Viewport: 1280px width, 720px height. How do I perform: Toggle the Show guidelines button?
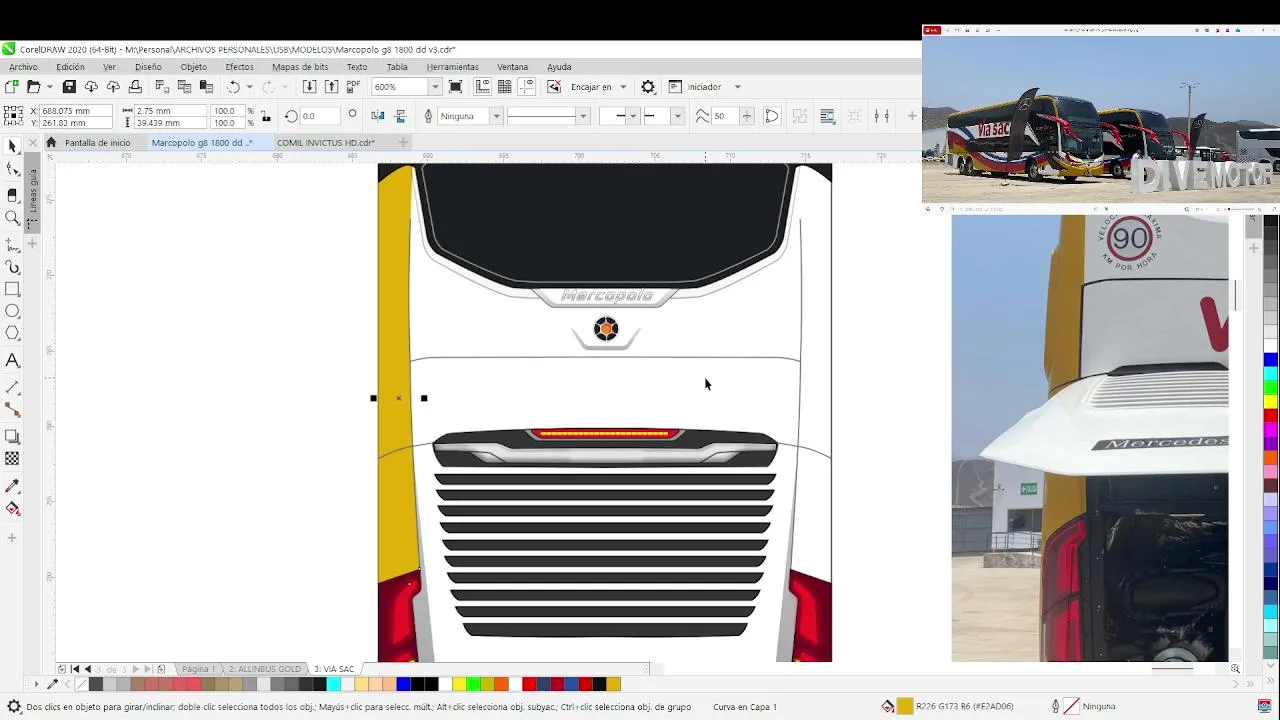(x=527, y=87)
